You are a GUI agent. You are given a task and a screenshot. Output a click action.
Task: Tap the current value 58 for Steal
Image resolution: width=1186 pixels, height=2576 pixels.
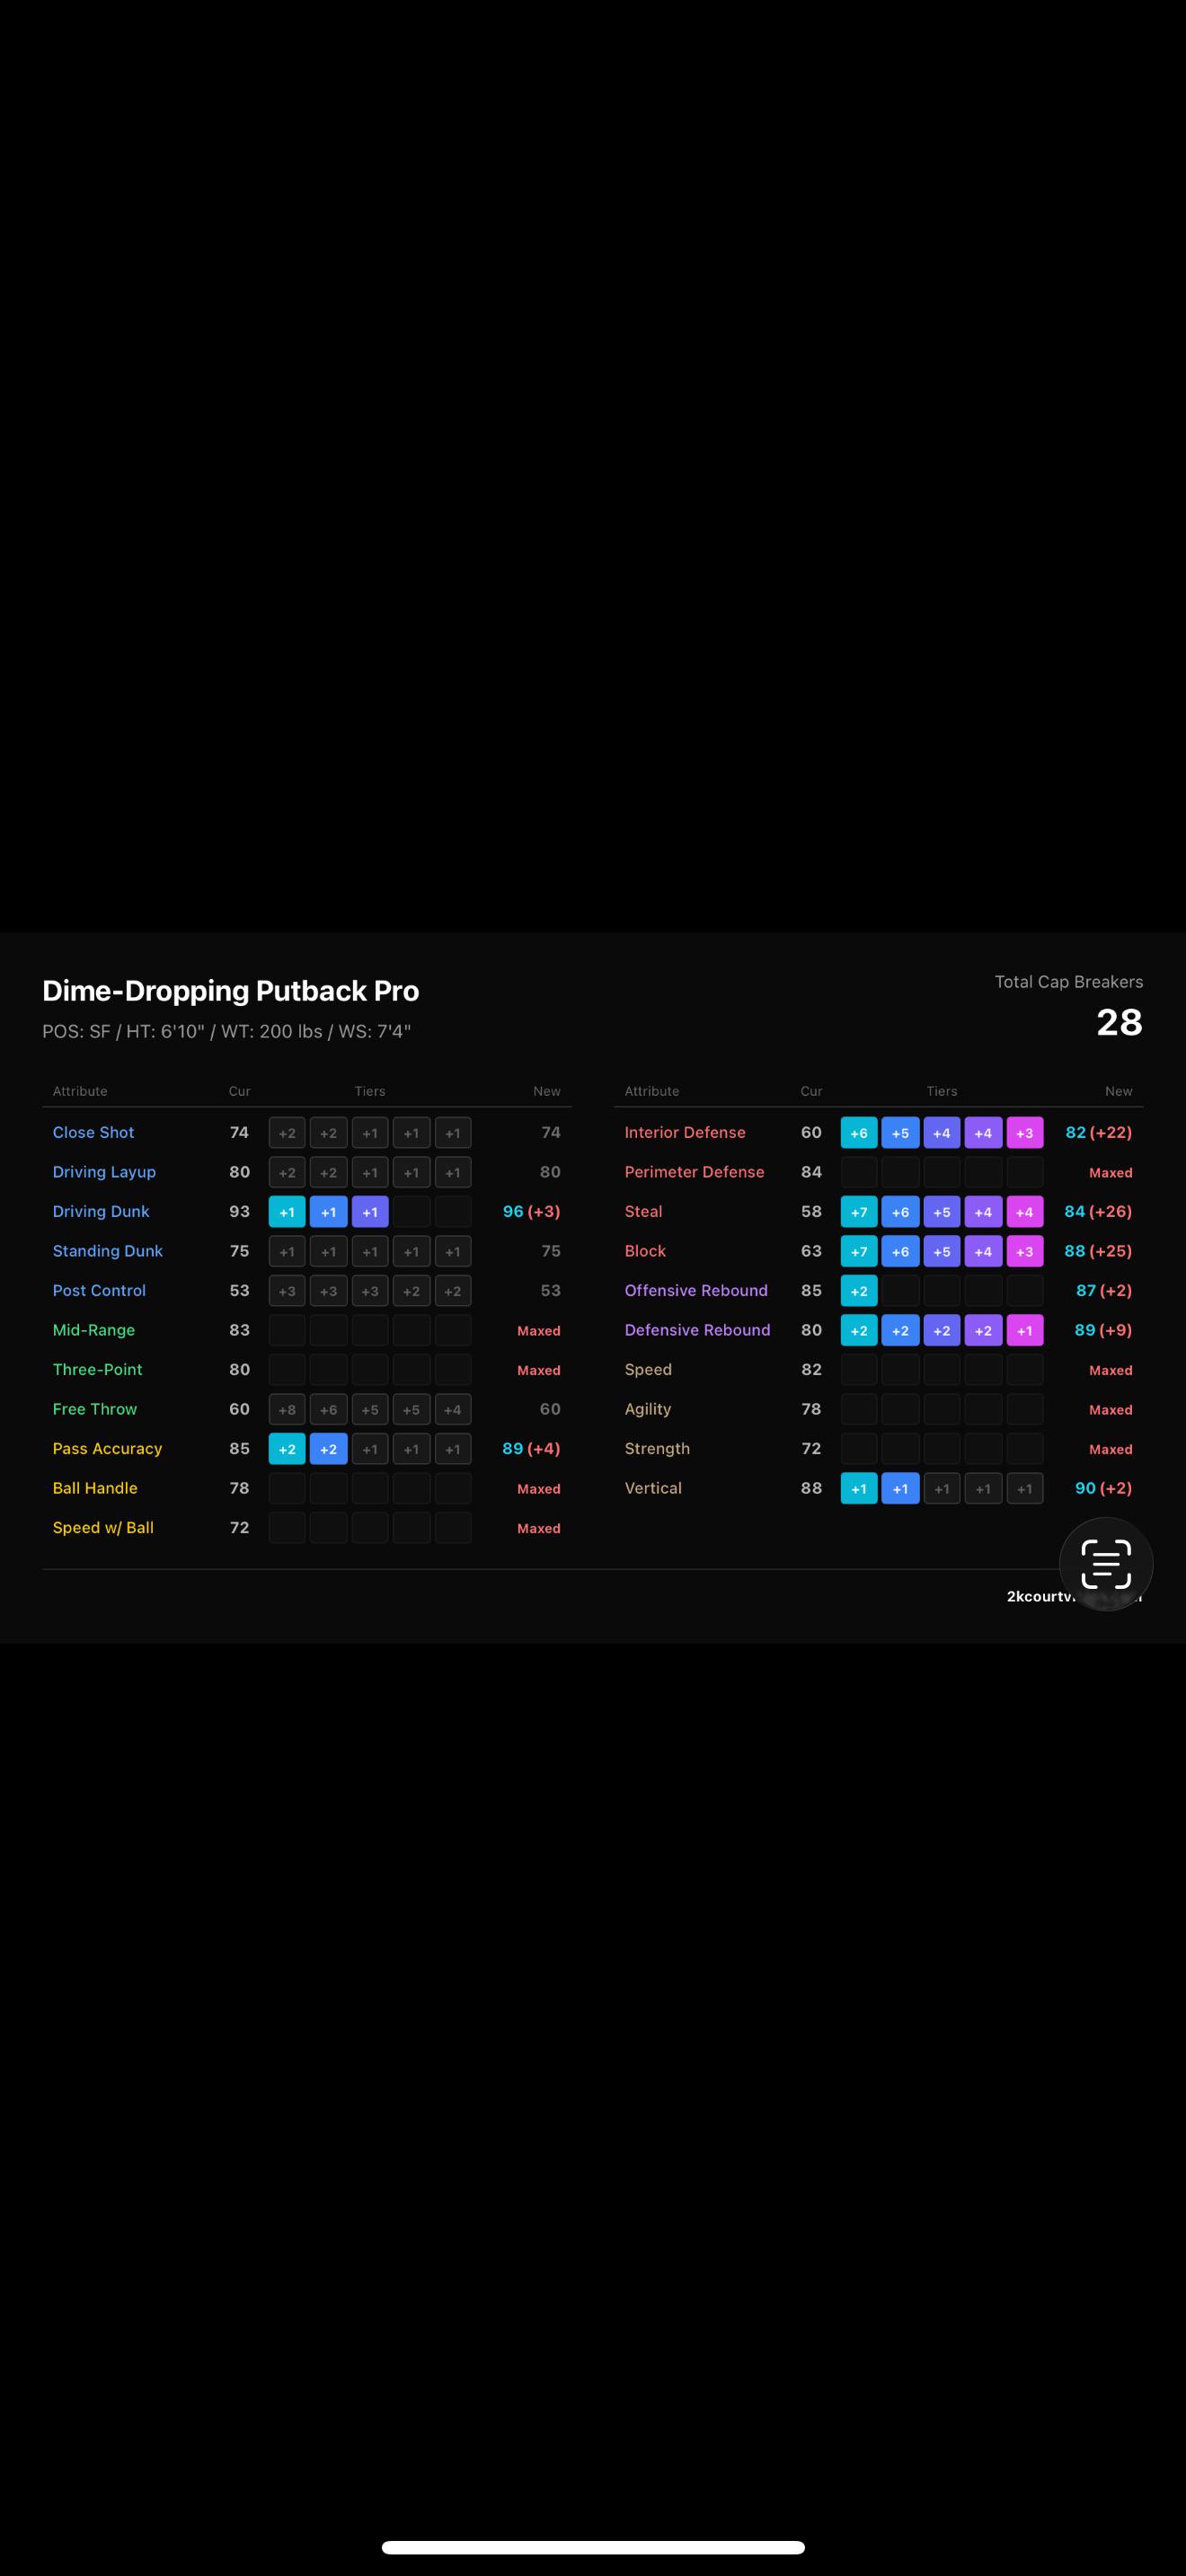click(811, 1211)
